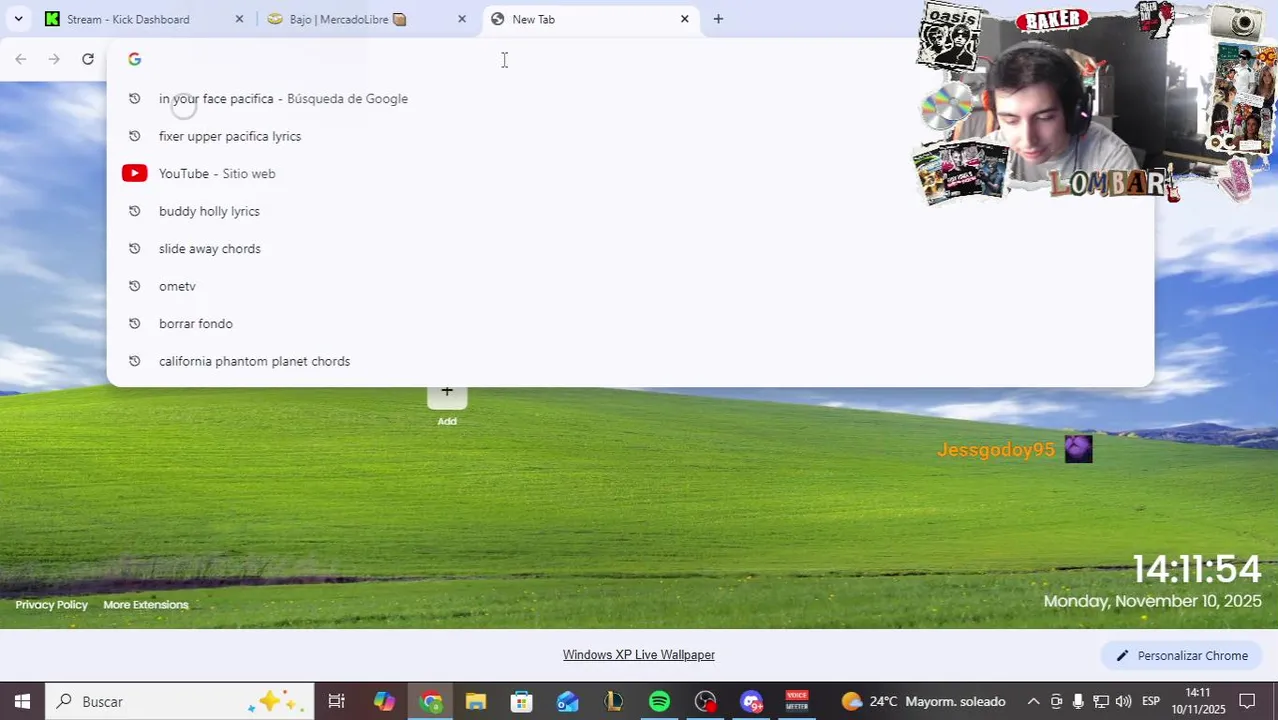The width and height of the screenshot is (1278, 720).
Task: Open network settings tray icon
Action: [1101, 702]
